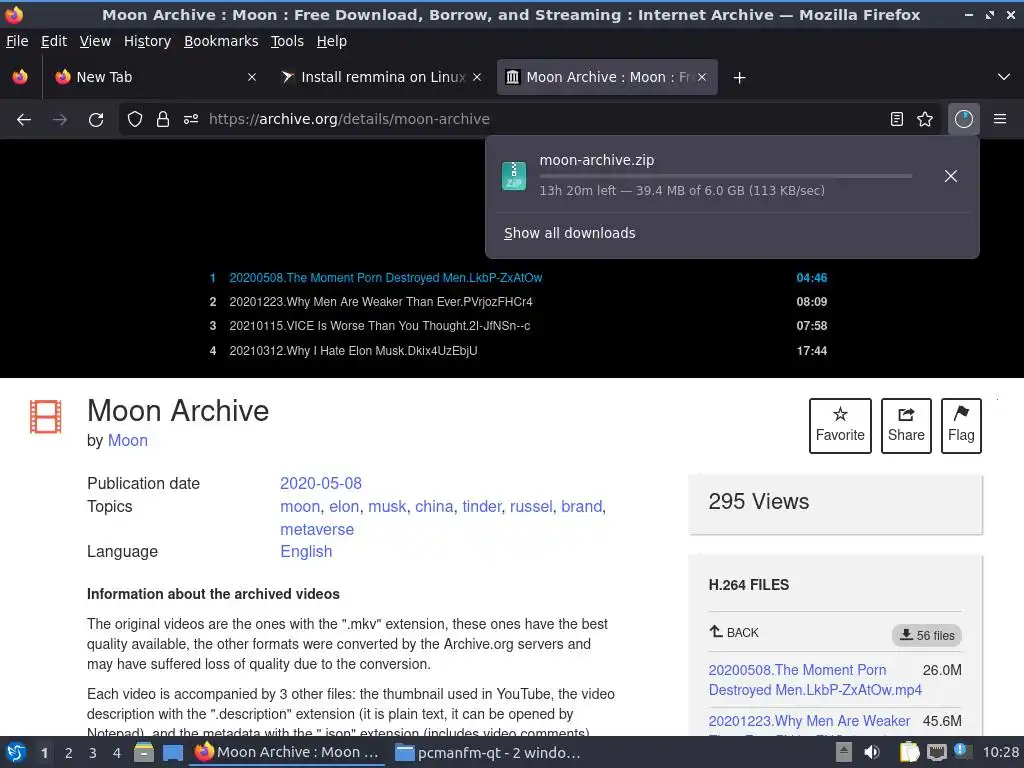Click the Share button
The image size is (1024, 768).
(906, 425)
